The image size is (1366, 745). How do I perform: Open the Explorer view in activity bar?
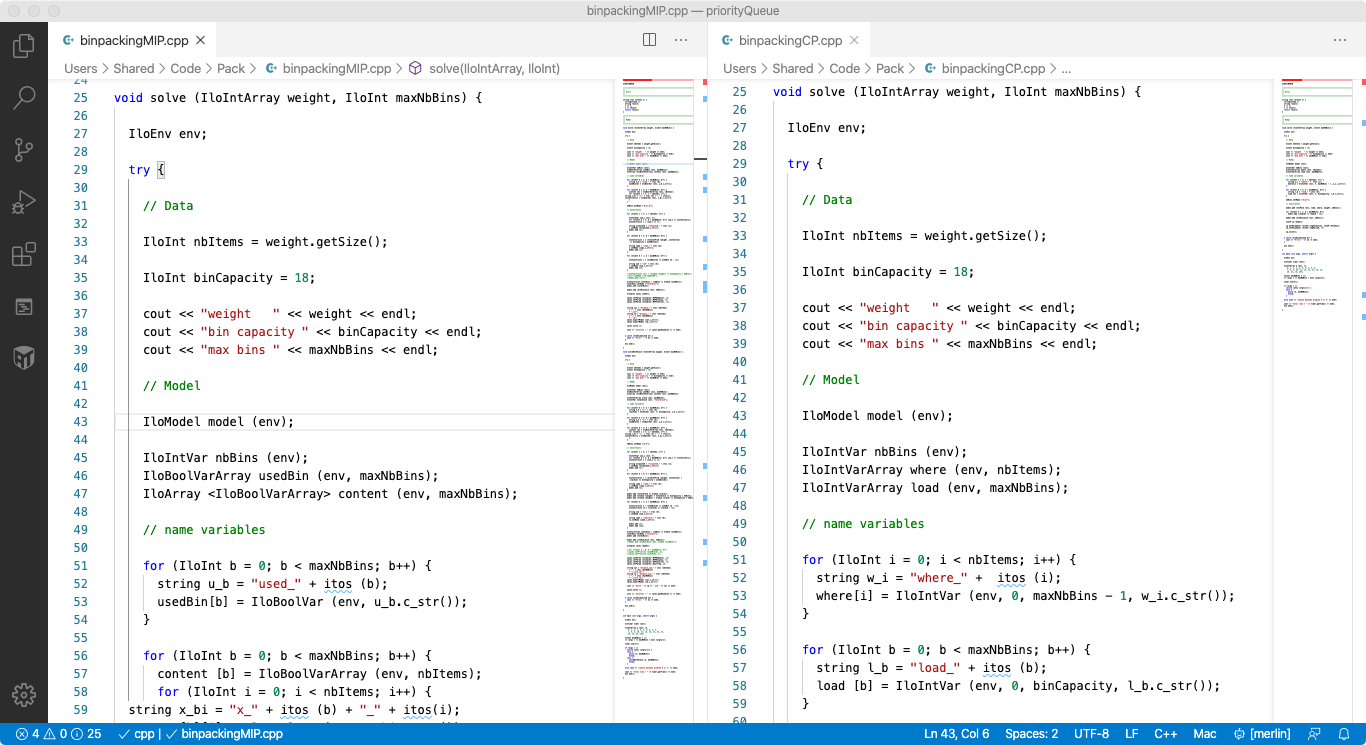pyautogui.click(x=24, y=46)
